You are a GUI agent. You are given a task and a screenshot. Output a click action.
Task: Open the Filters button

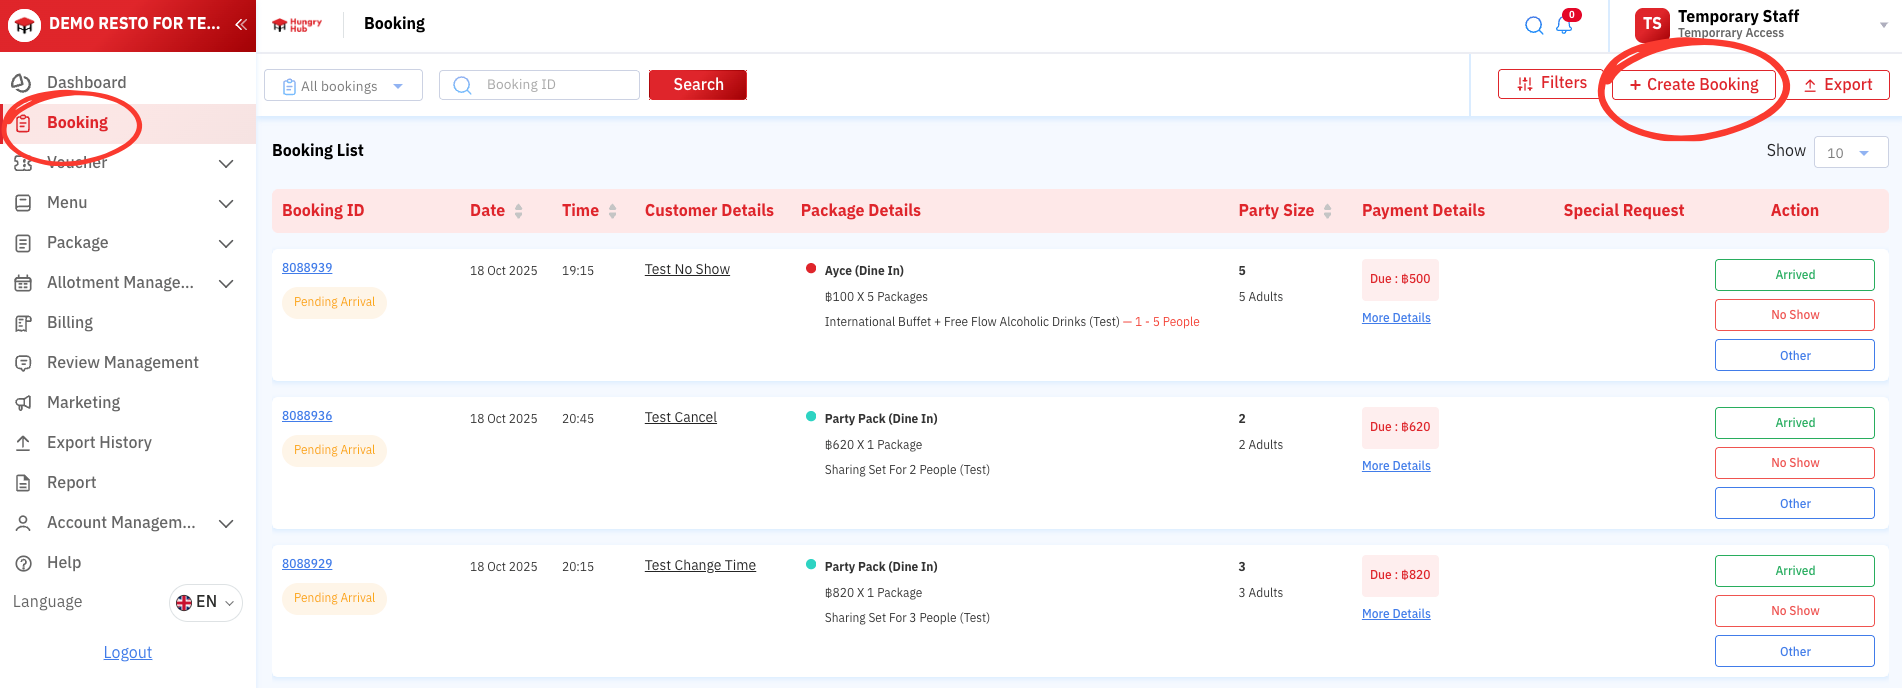[1552, 83]
